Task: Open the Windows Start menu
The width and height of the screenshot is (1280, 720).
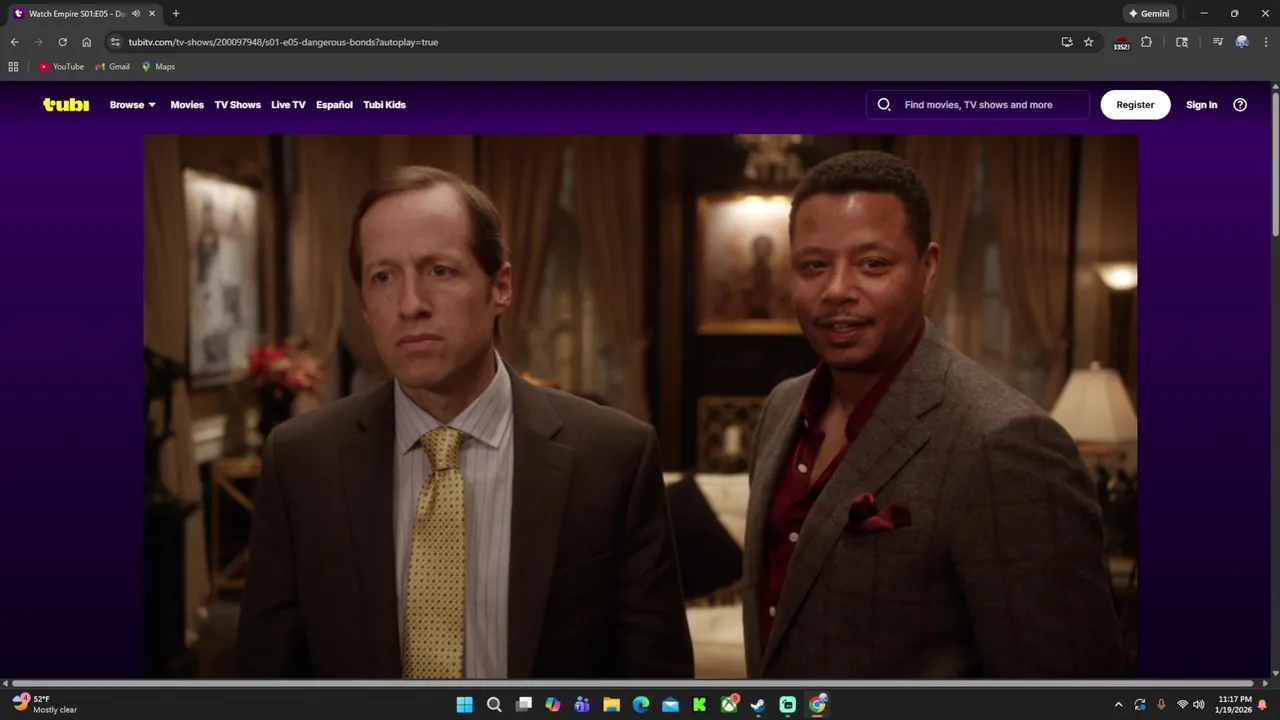Action: pos(464,705)
